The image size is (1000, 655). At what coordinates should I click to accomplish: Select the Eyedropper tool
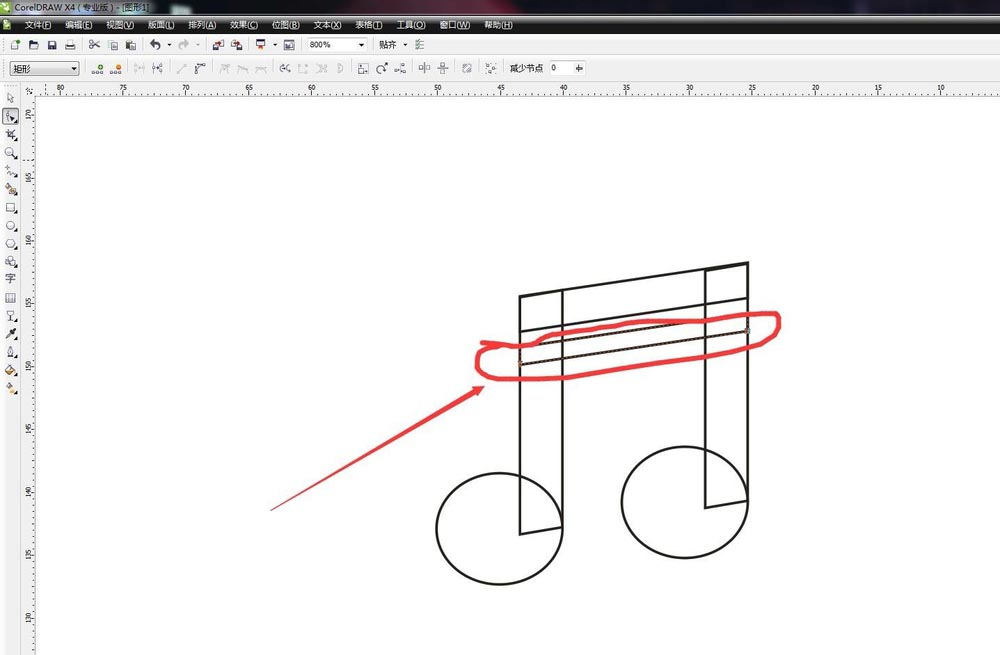10,334
